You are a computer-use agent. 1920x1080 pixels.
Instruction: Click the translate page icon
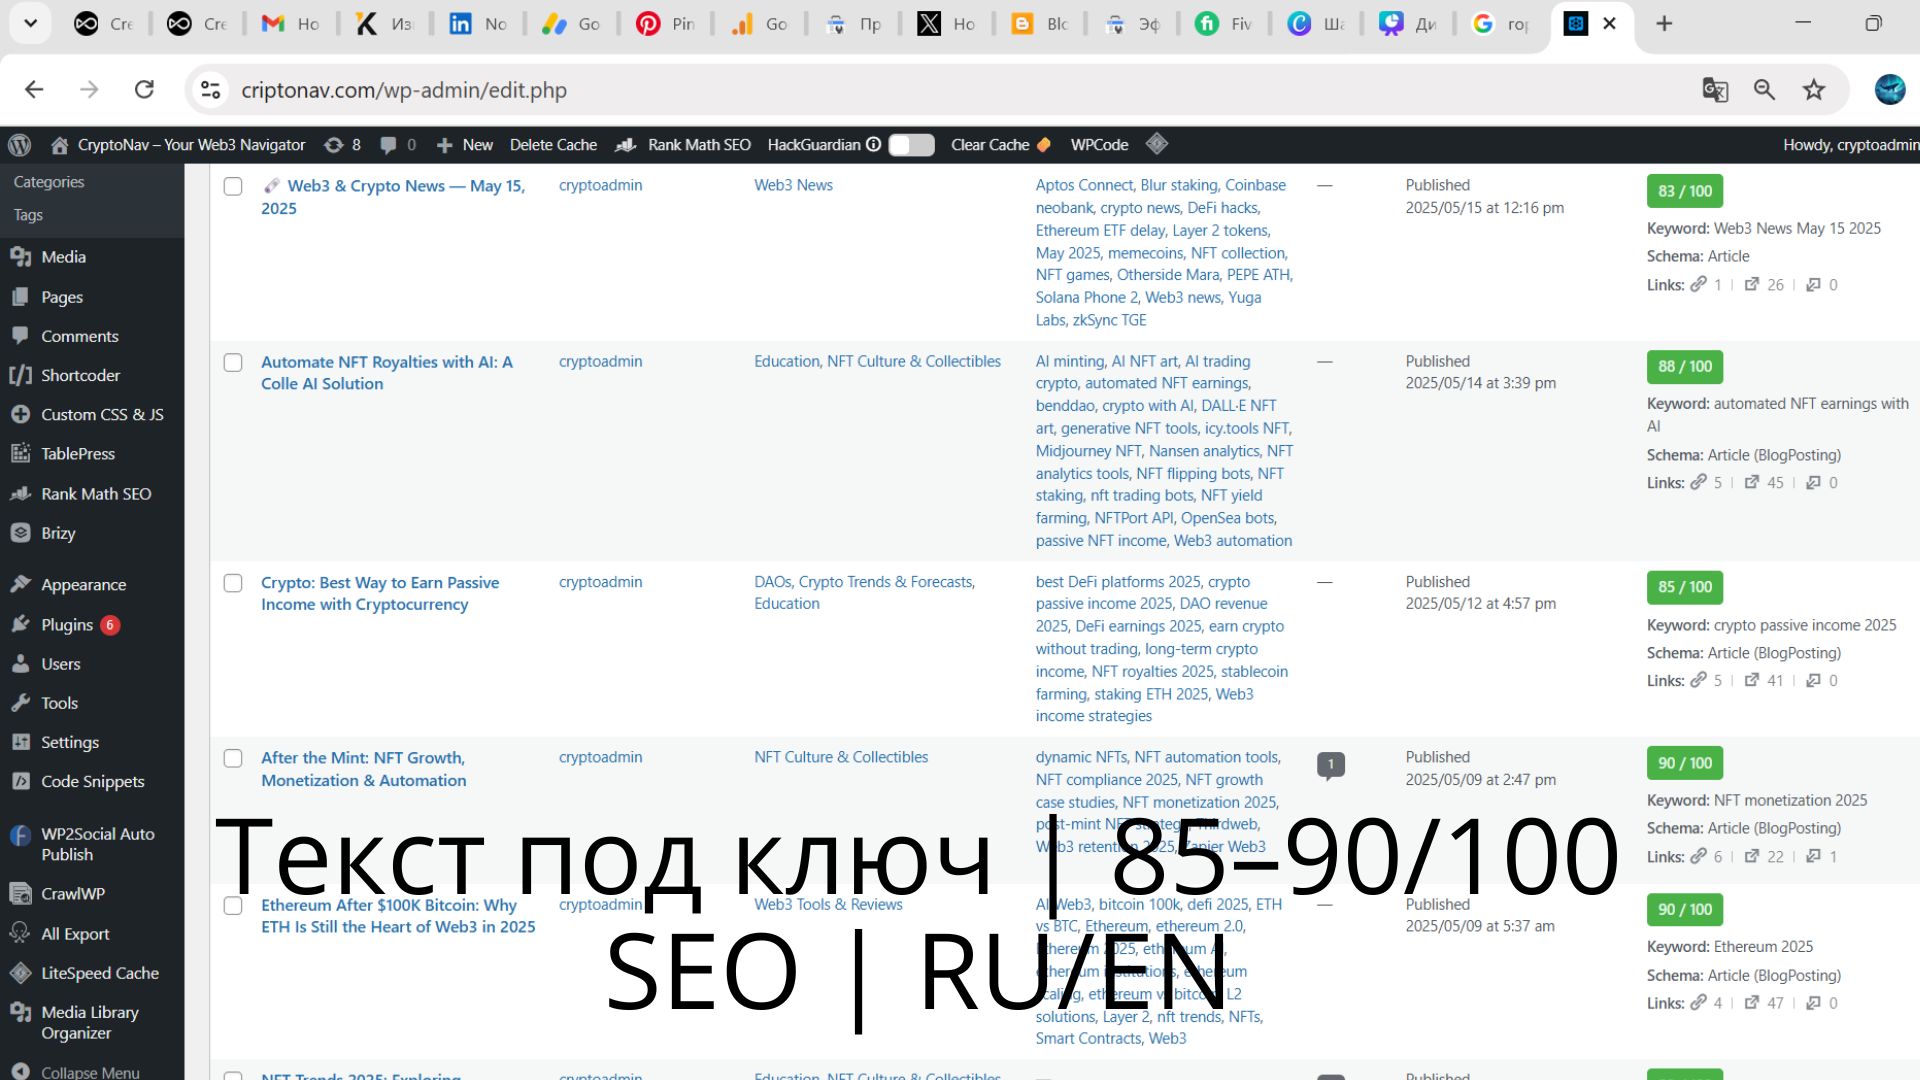pyautogui.click(x=1715, y=90)
